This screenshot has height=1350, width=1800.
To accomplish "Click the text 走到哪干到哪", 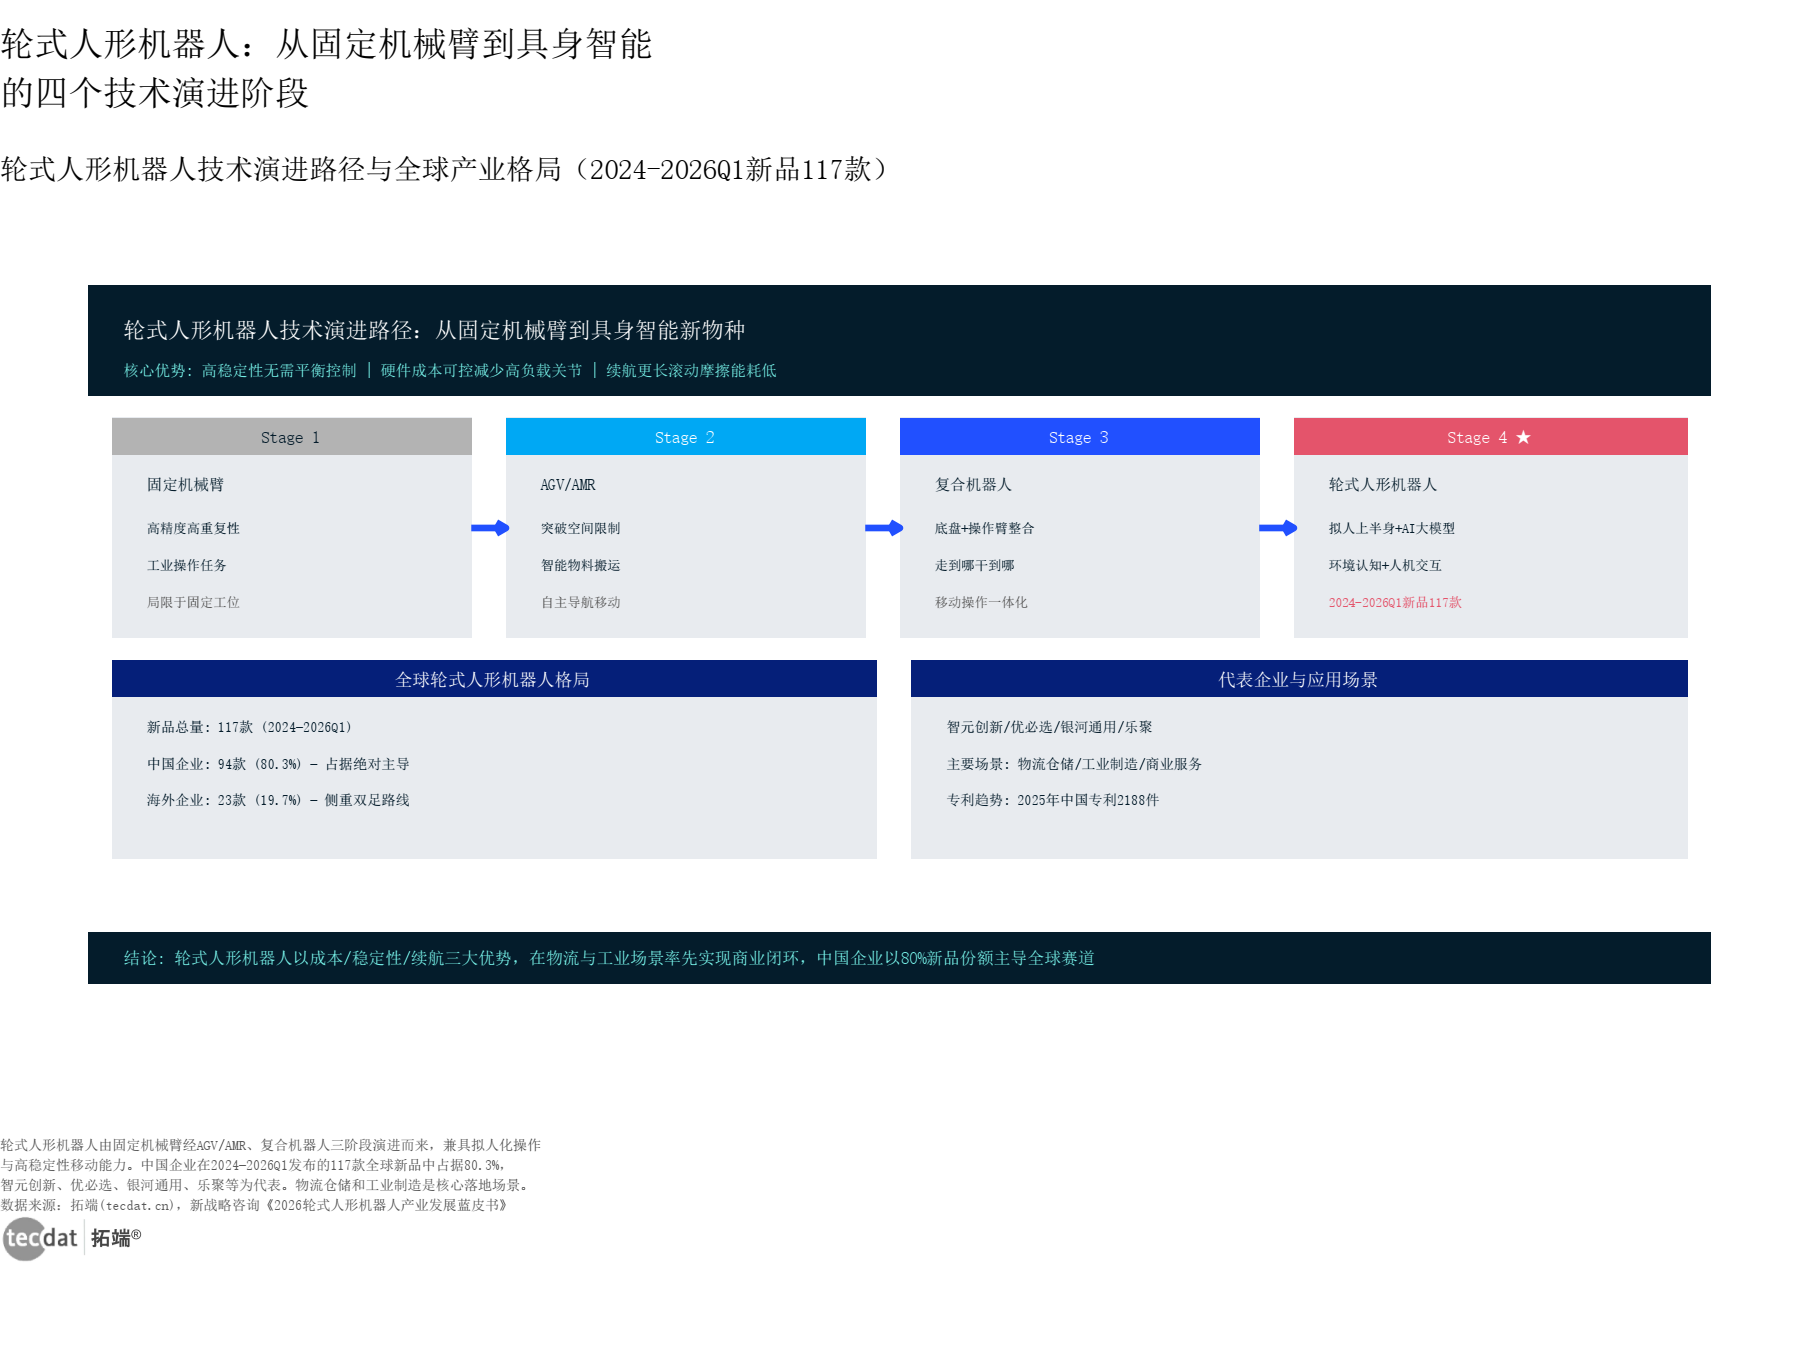I will click(x=975, y=565).
